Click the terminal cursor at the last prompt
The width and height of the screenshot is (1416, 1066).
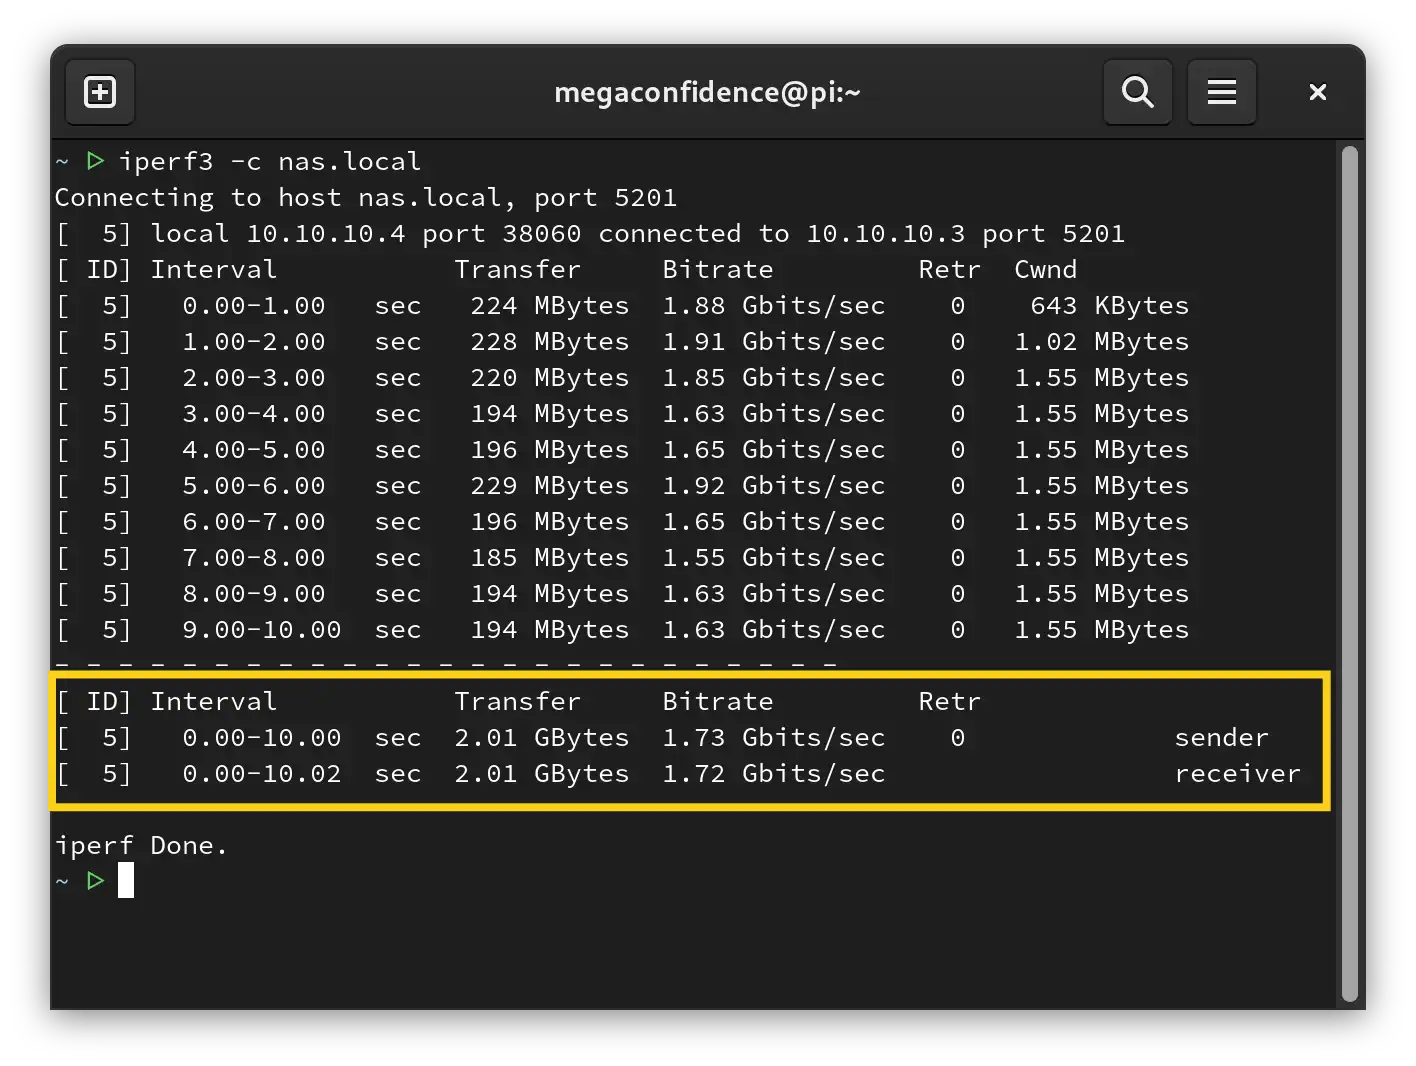point(126,881)
